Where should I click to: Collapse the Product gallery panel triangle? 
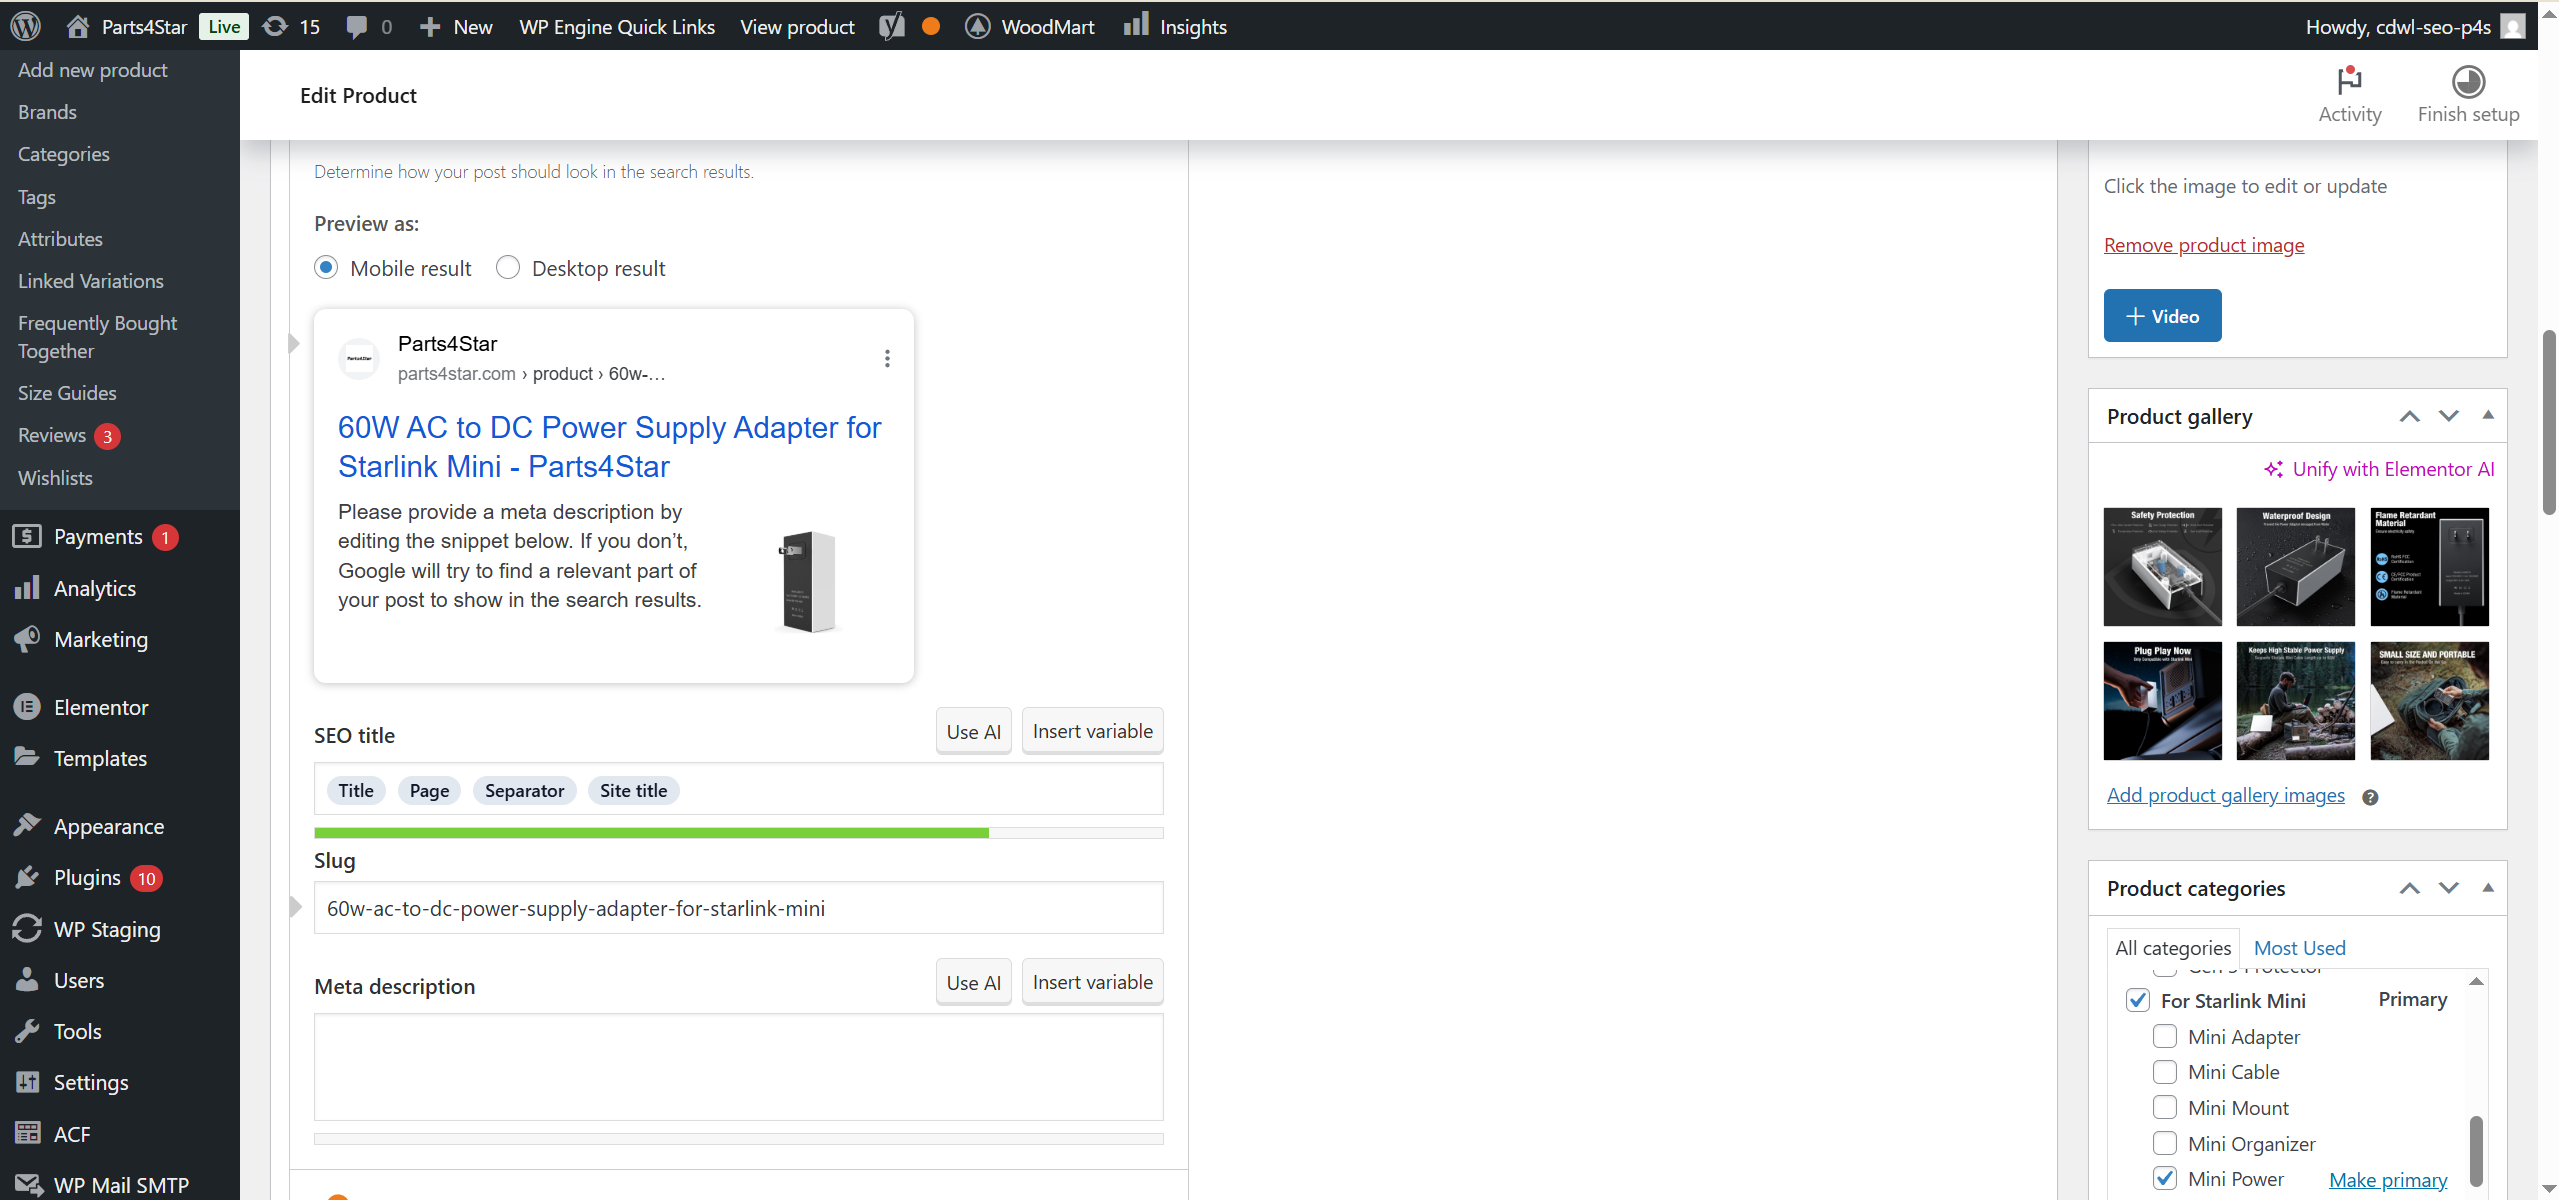point(2488,415)
